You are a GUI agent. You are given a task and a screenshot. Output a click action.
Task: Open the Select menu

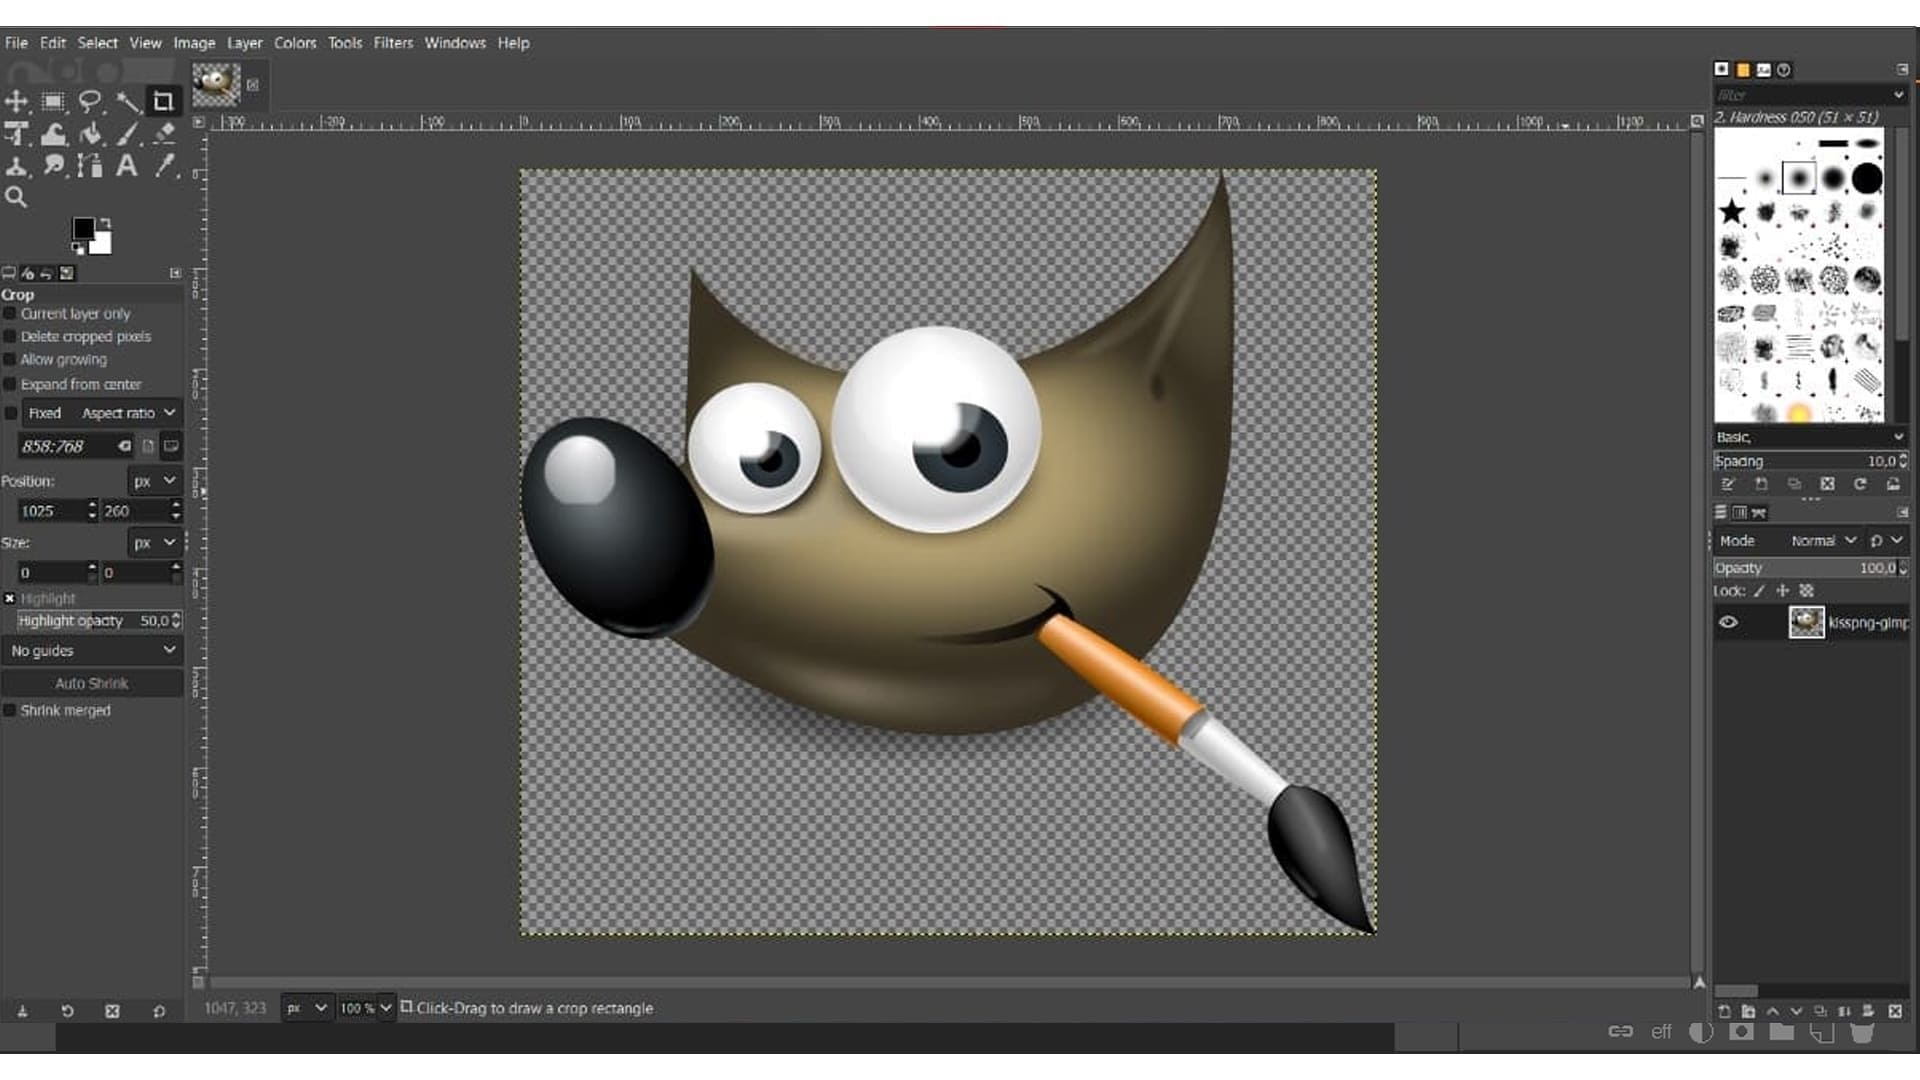pos(98,43)
